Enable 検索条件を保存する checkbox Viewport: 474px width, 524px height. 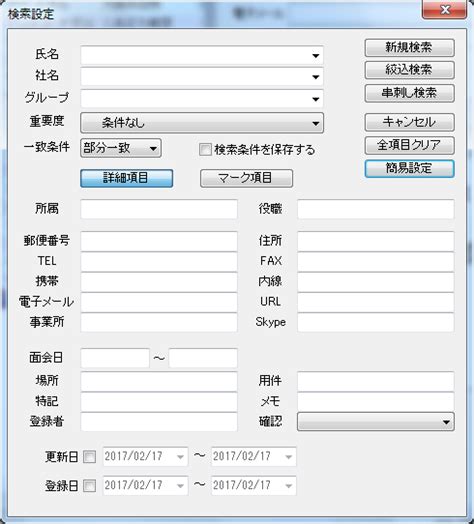(x=205, y=149)
